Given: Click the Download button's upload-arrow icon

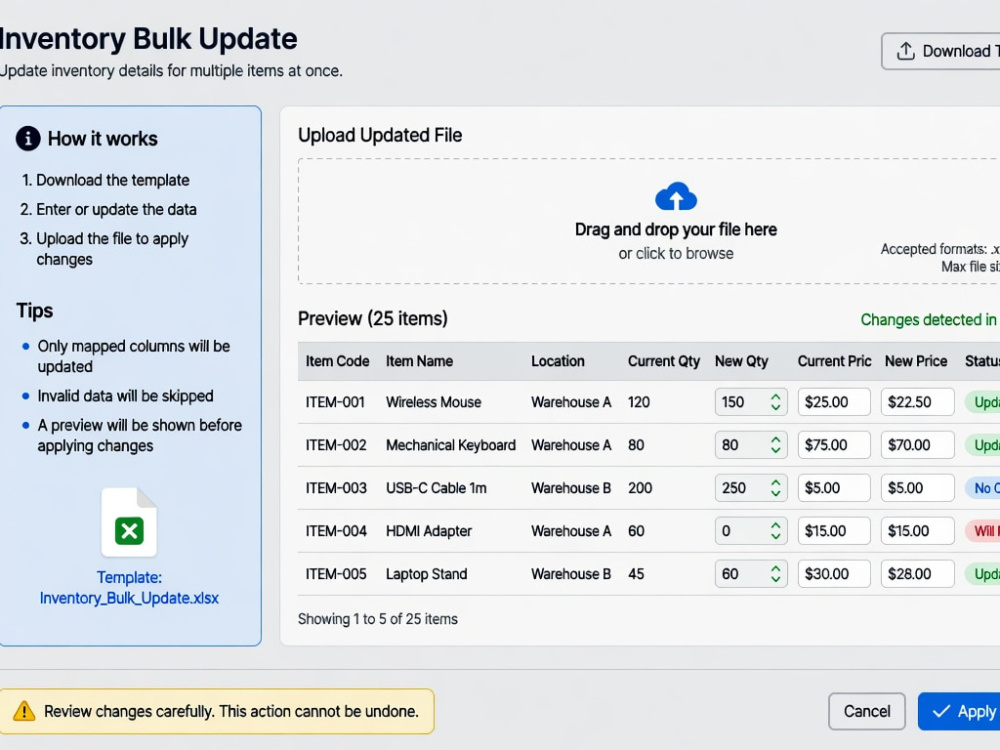Looking at the screenshot, I should [x=906, y=51].
